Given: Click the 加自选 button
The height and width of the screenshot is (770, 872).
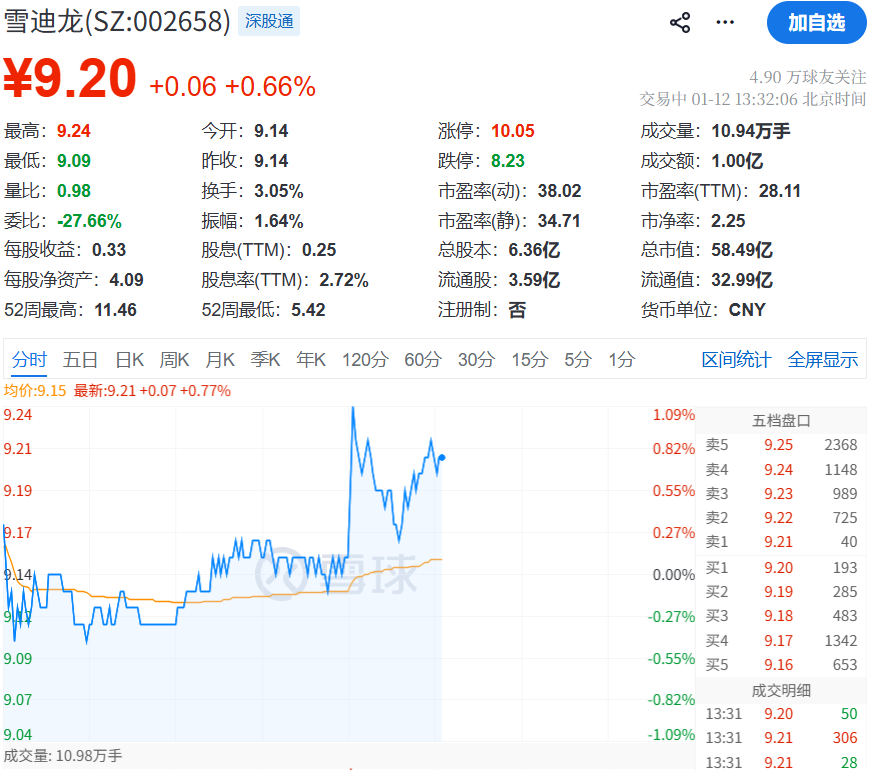Looking at the screenshot, I should 816,23.
